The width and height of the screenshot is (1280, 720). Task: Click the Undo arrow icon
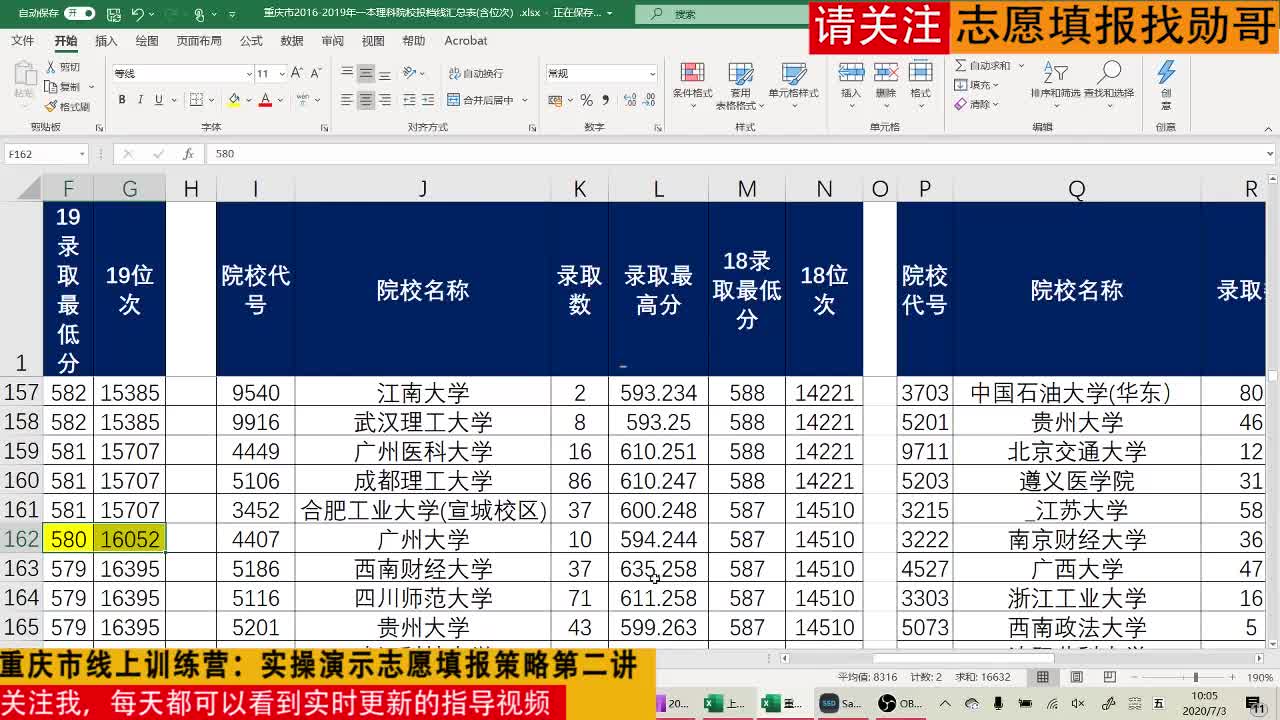137,14
